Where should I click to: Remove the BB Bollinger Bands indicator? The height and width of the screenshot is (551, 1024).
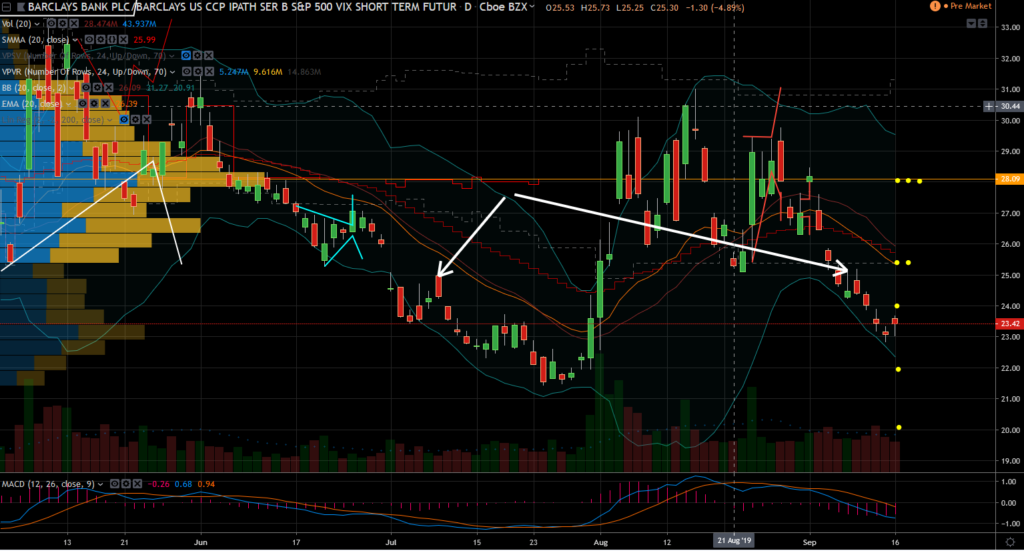click(x=108, y=87)
